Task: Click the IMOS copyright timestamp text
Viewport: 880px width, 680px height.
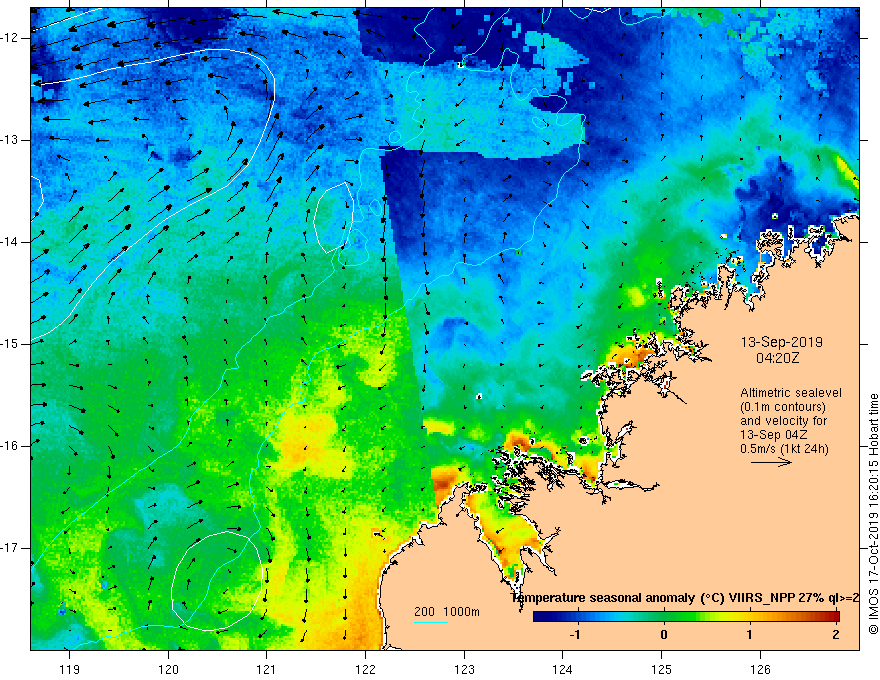Action: pos(873,514)
